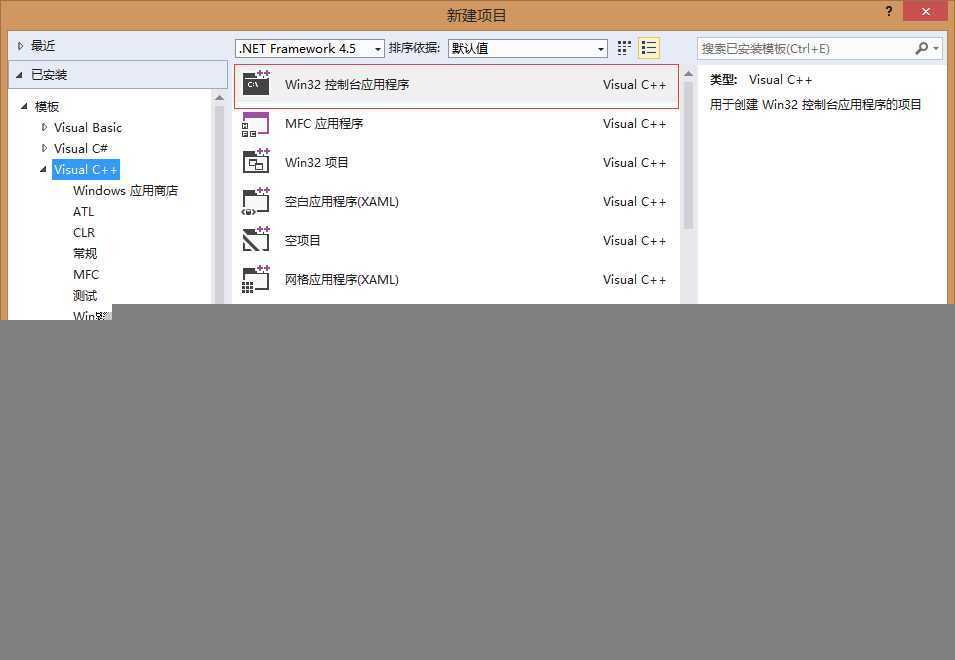Select 常规 tree item
The image size is (955, 660).
point(85,253)
